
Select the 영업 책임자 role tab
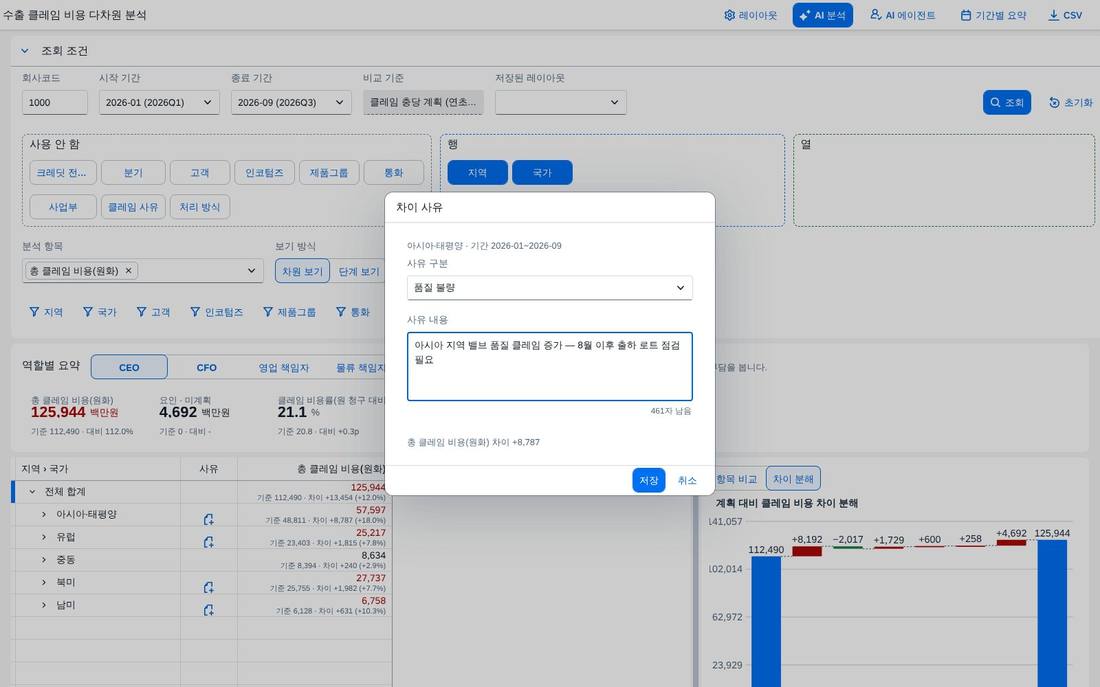tap(283, 367)
